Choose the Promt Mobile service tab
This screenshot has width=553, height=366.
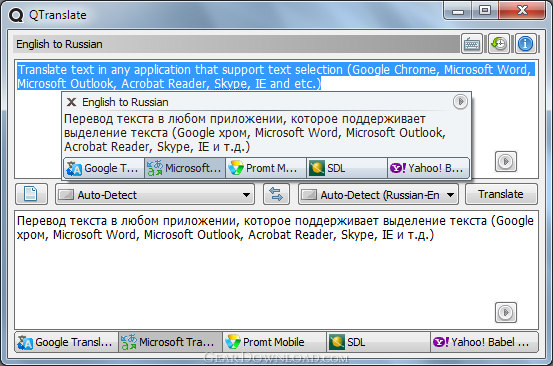tap(275, 342)
